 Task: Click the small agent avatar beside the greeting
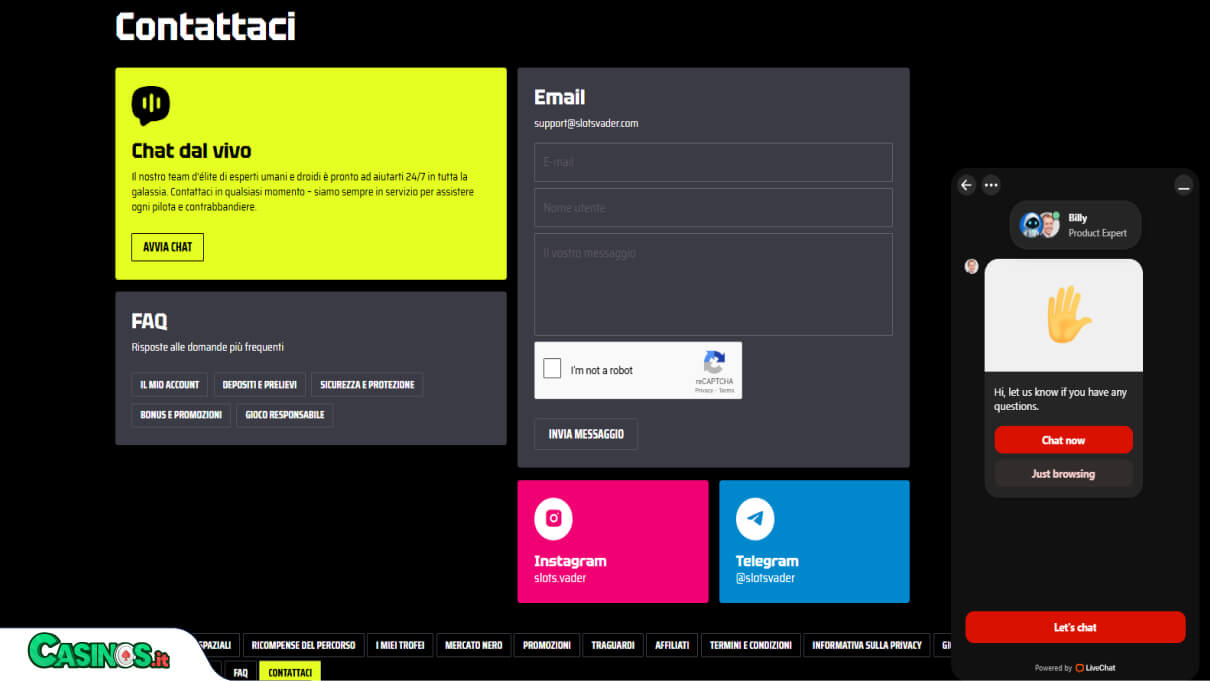coord(971,266)
